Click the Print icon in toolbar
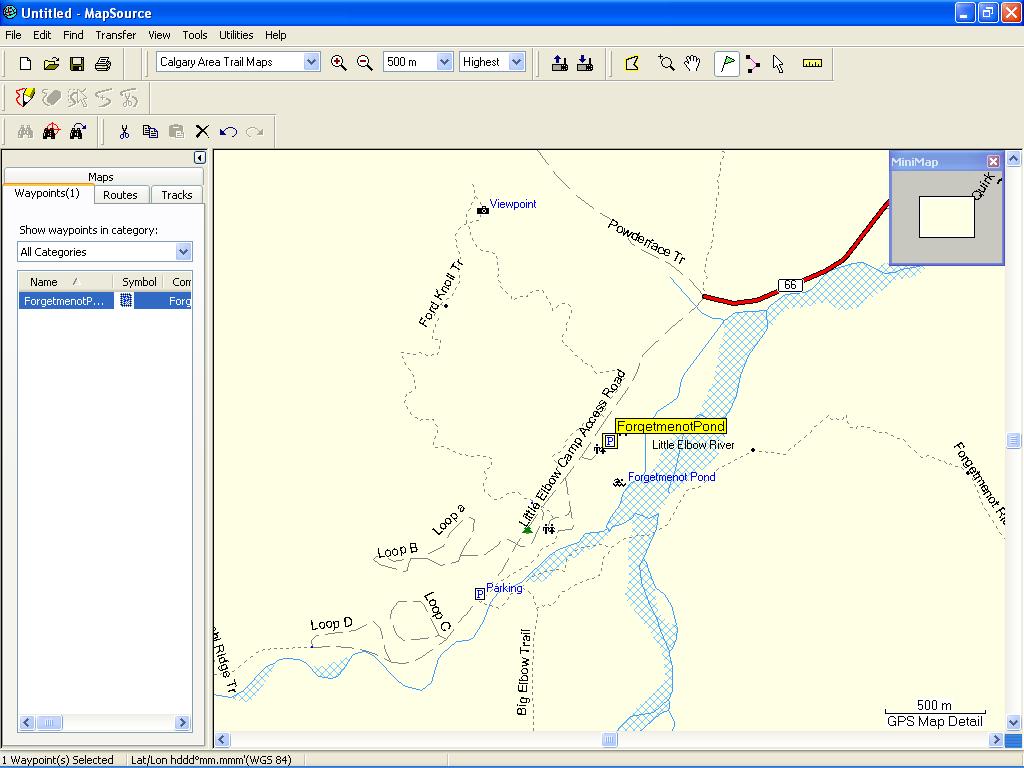The image size is (1024, 768). pyautogui.click(x=102, y=63)
